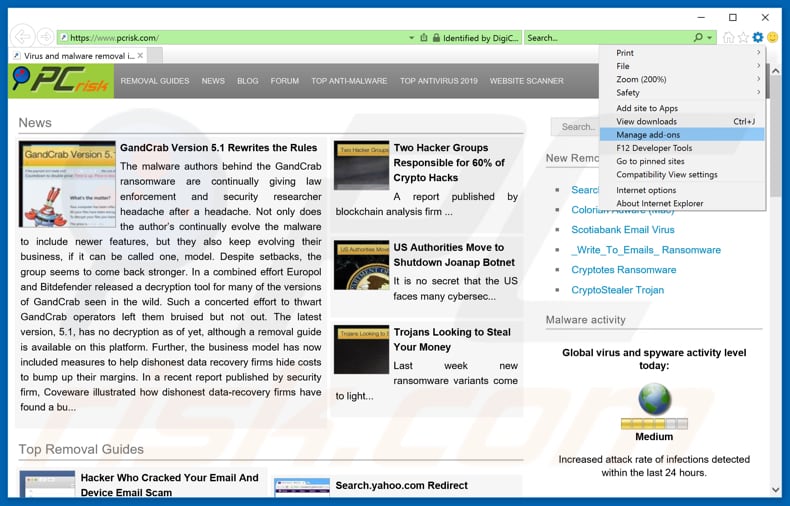Select Go to pinned sites
Viewport: 790px width, 506px height.
click(x=682, y=161)
